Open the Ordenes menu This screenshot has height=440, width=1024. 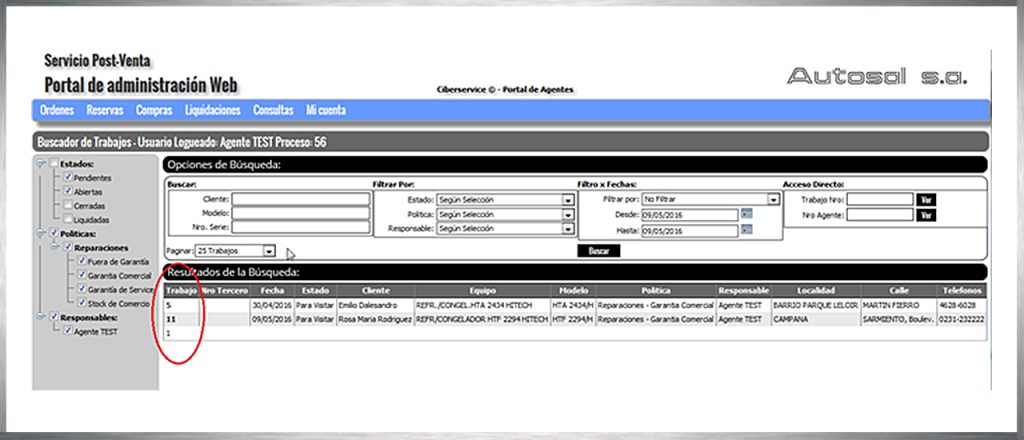pos(58,110)
